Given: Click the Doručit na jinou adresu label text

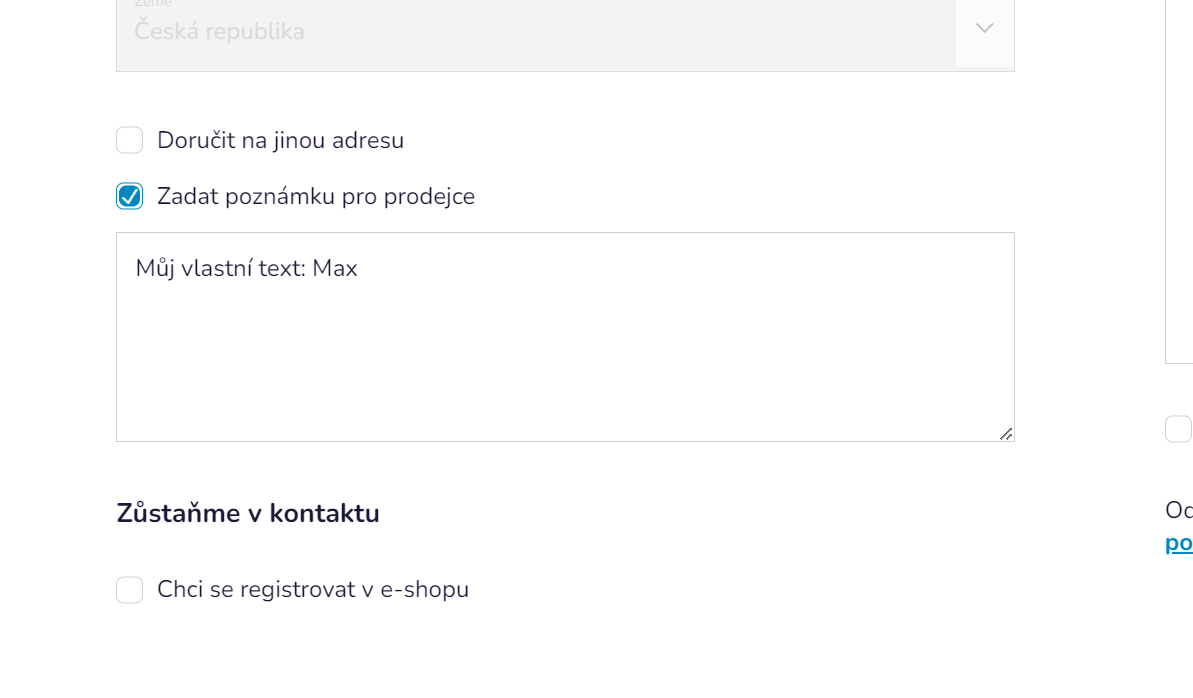Looking at the screenshot, I should click(280, 141).
